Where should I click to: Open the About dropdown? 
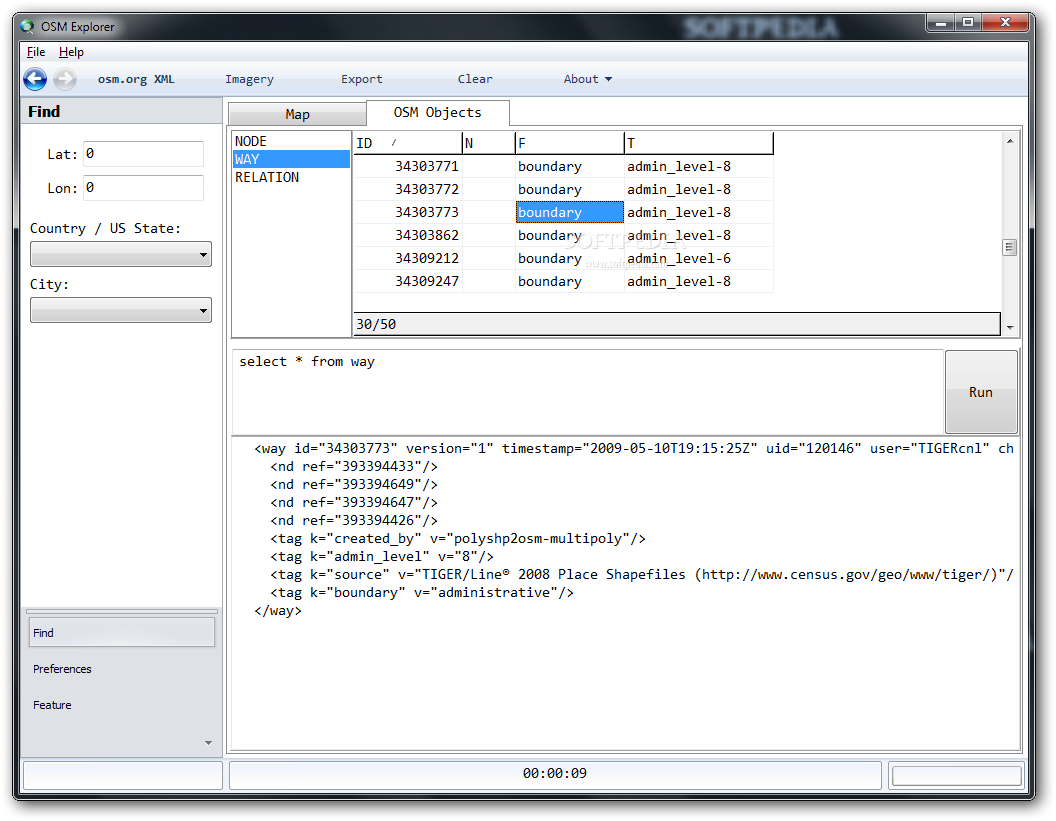point(587,79)
